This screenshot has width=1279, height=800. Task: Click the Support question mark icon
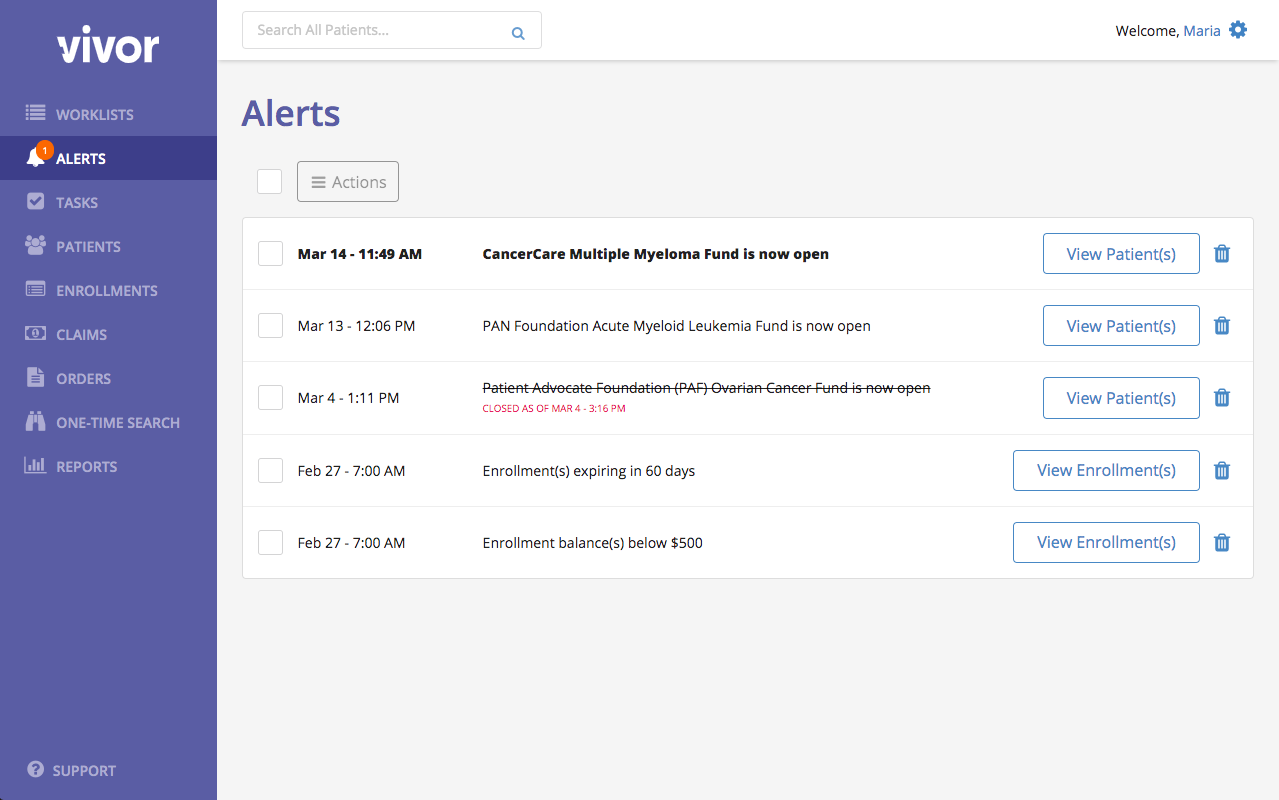(x=36, y=769)
